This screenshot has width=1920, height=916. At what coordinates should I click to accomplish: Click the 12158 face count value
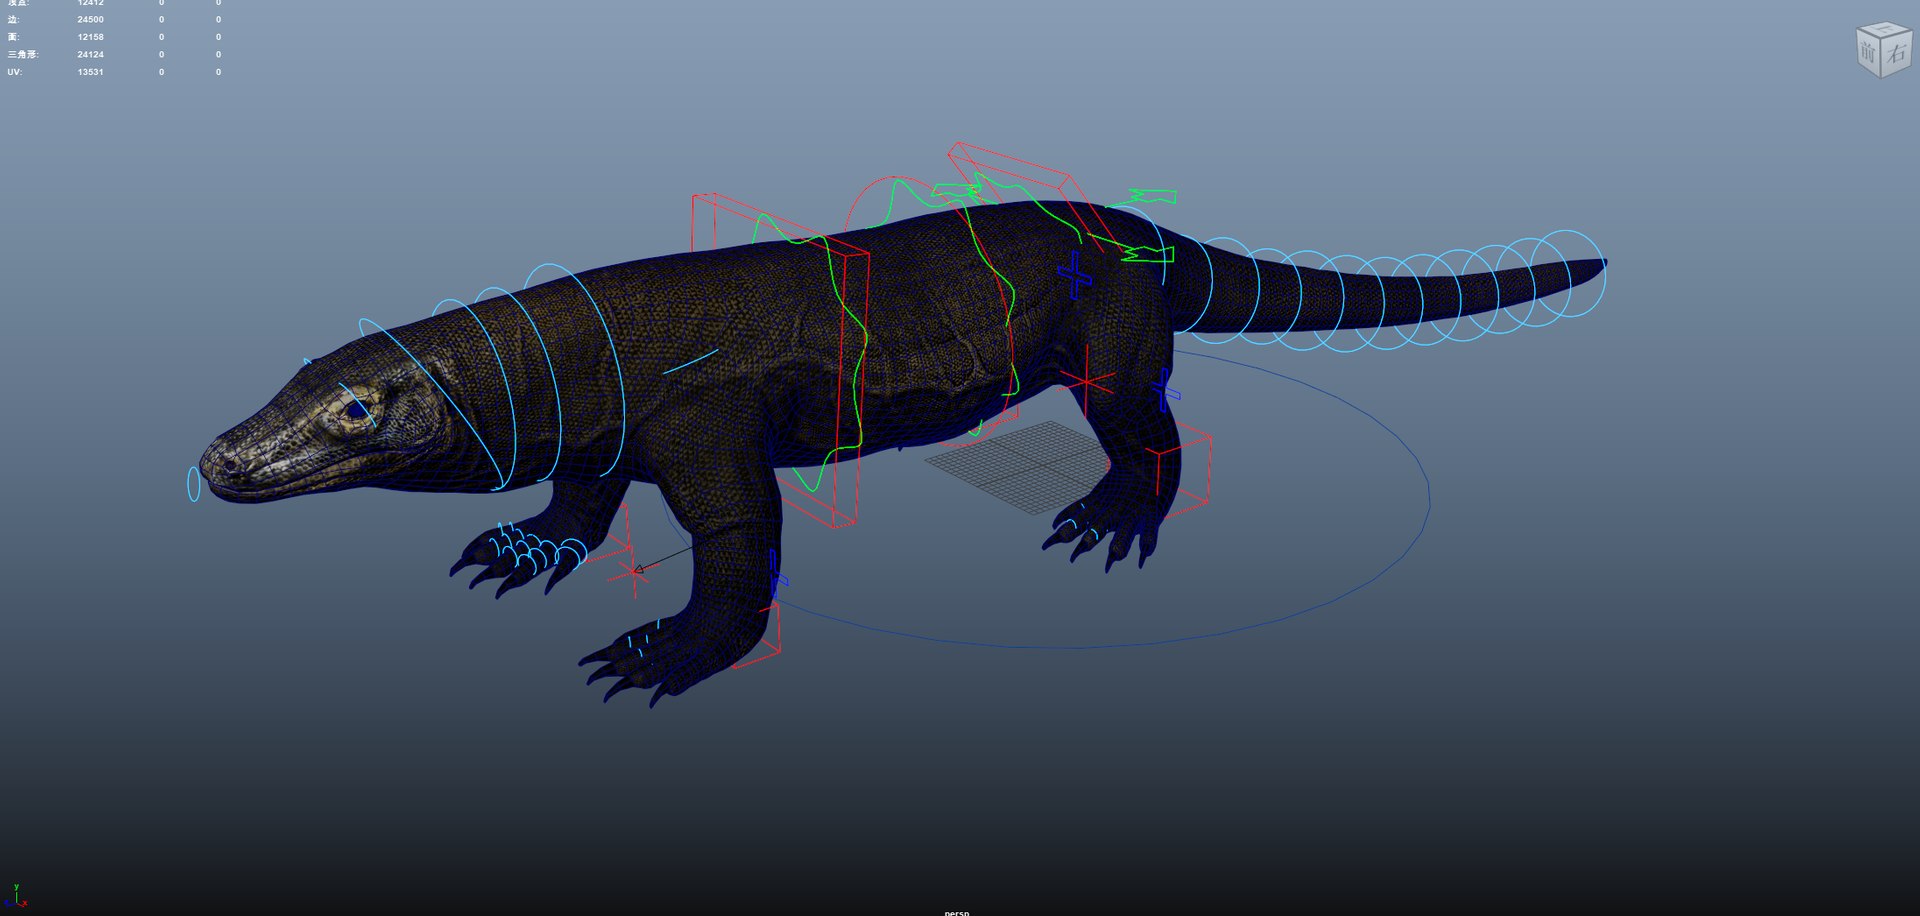pos(90,37)
